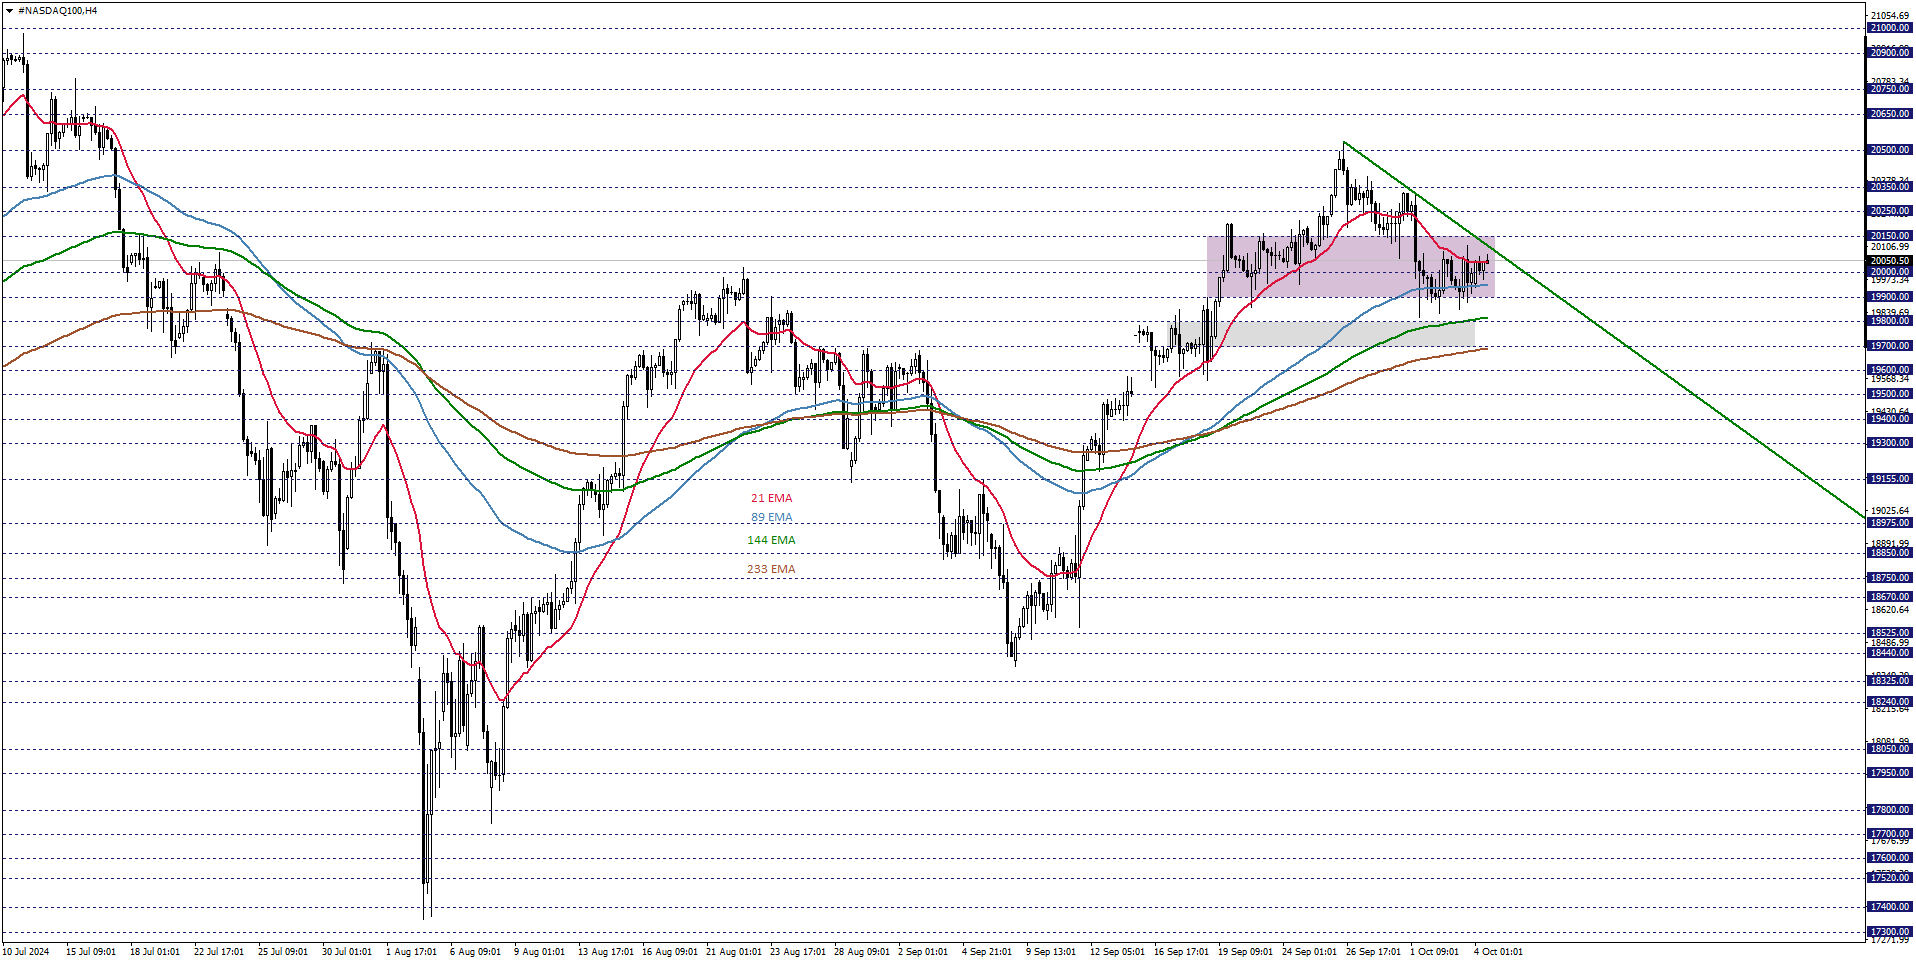Click the 21000.00 price level label

pos(1890,28)
